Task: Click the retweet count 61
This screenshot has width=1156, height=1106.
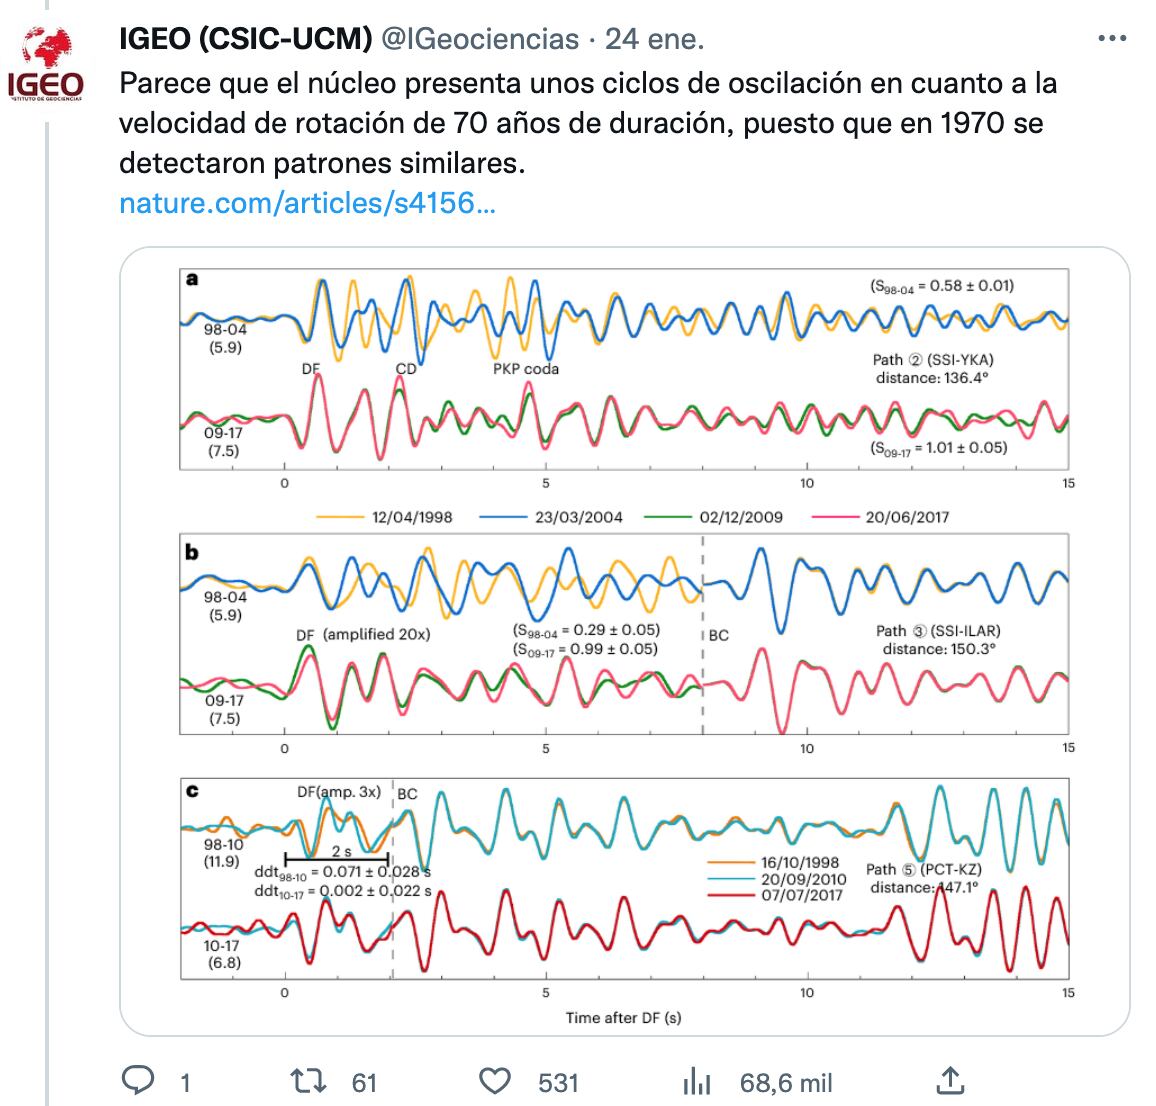Action: (364, 1082)
